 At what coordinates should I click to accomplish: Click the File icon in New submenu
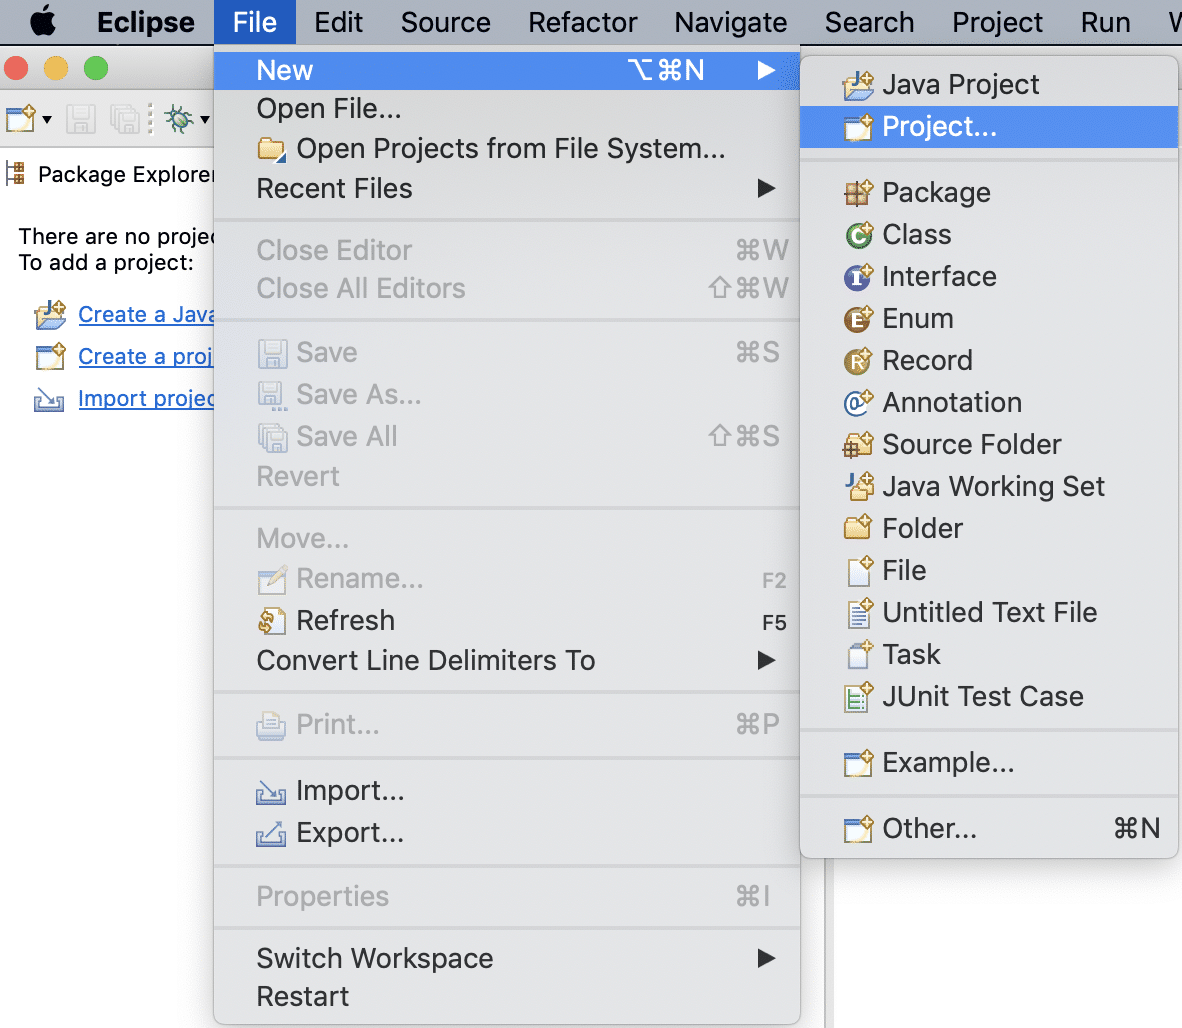859,571
